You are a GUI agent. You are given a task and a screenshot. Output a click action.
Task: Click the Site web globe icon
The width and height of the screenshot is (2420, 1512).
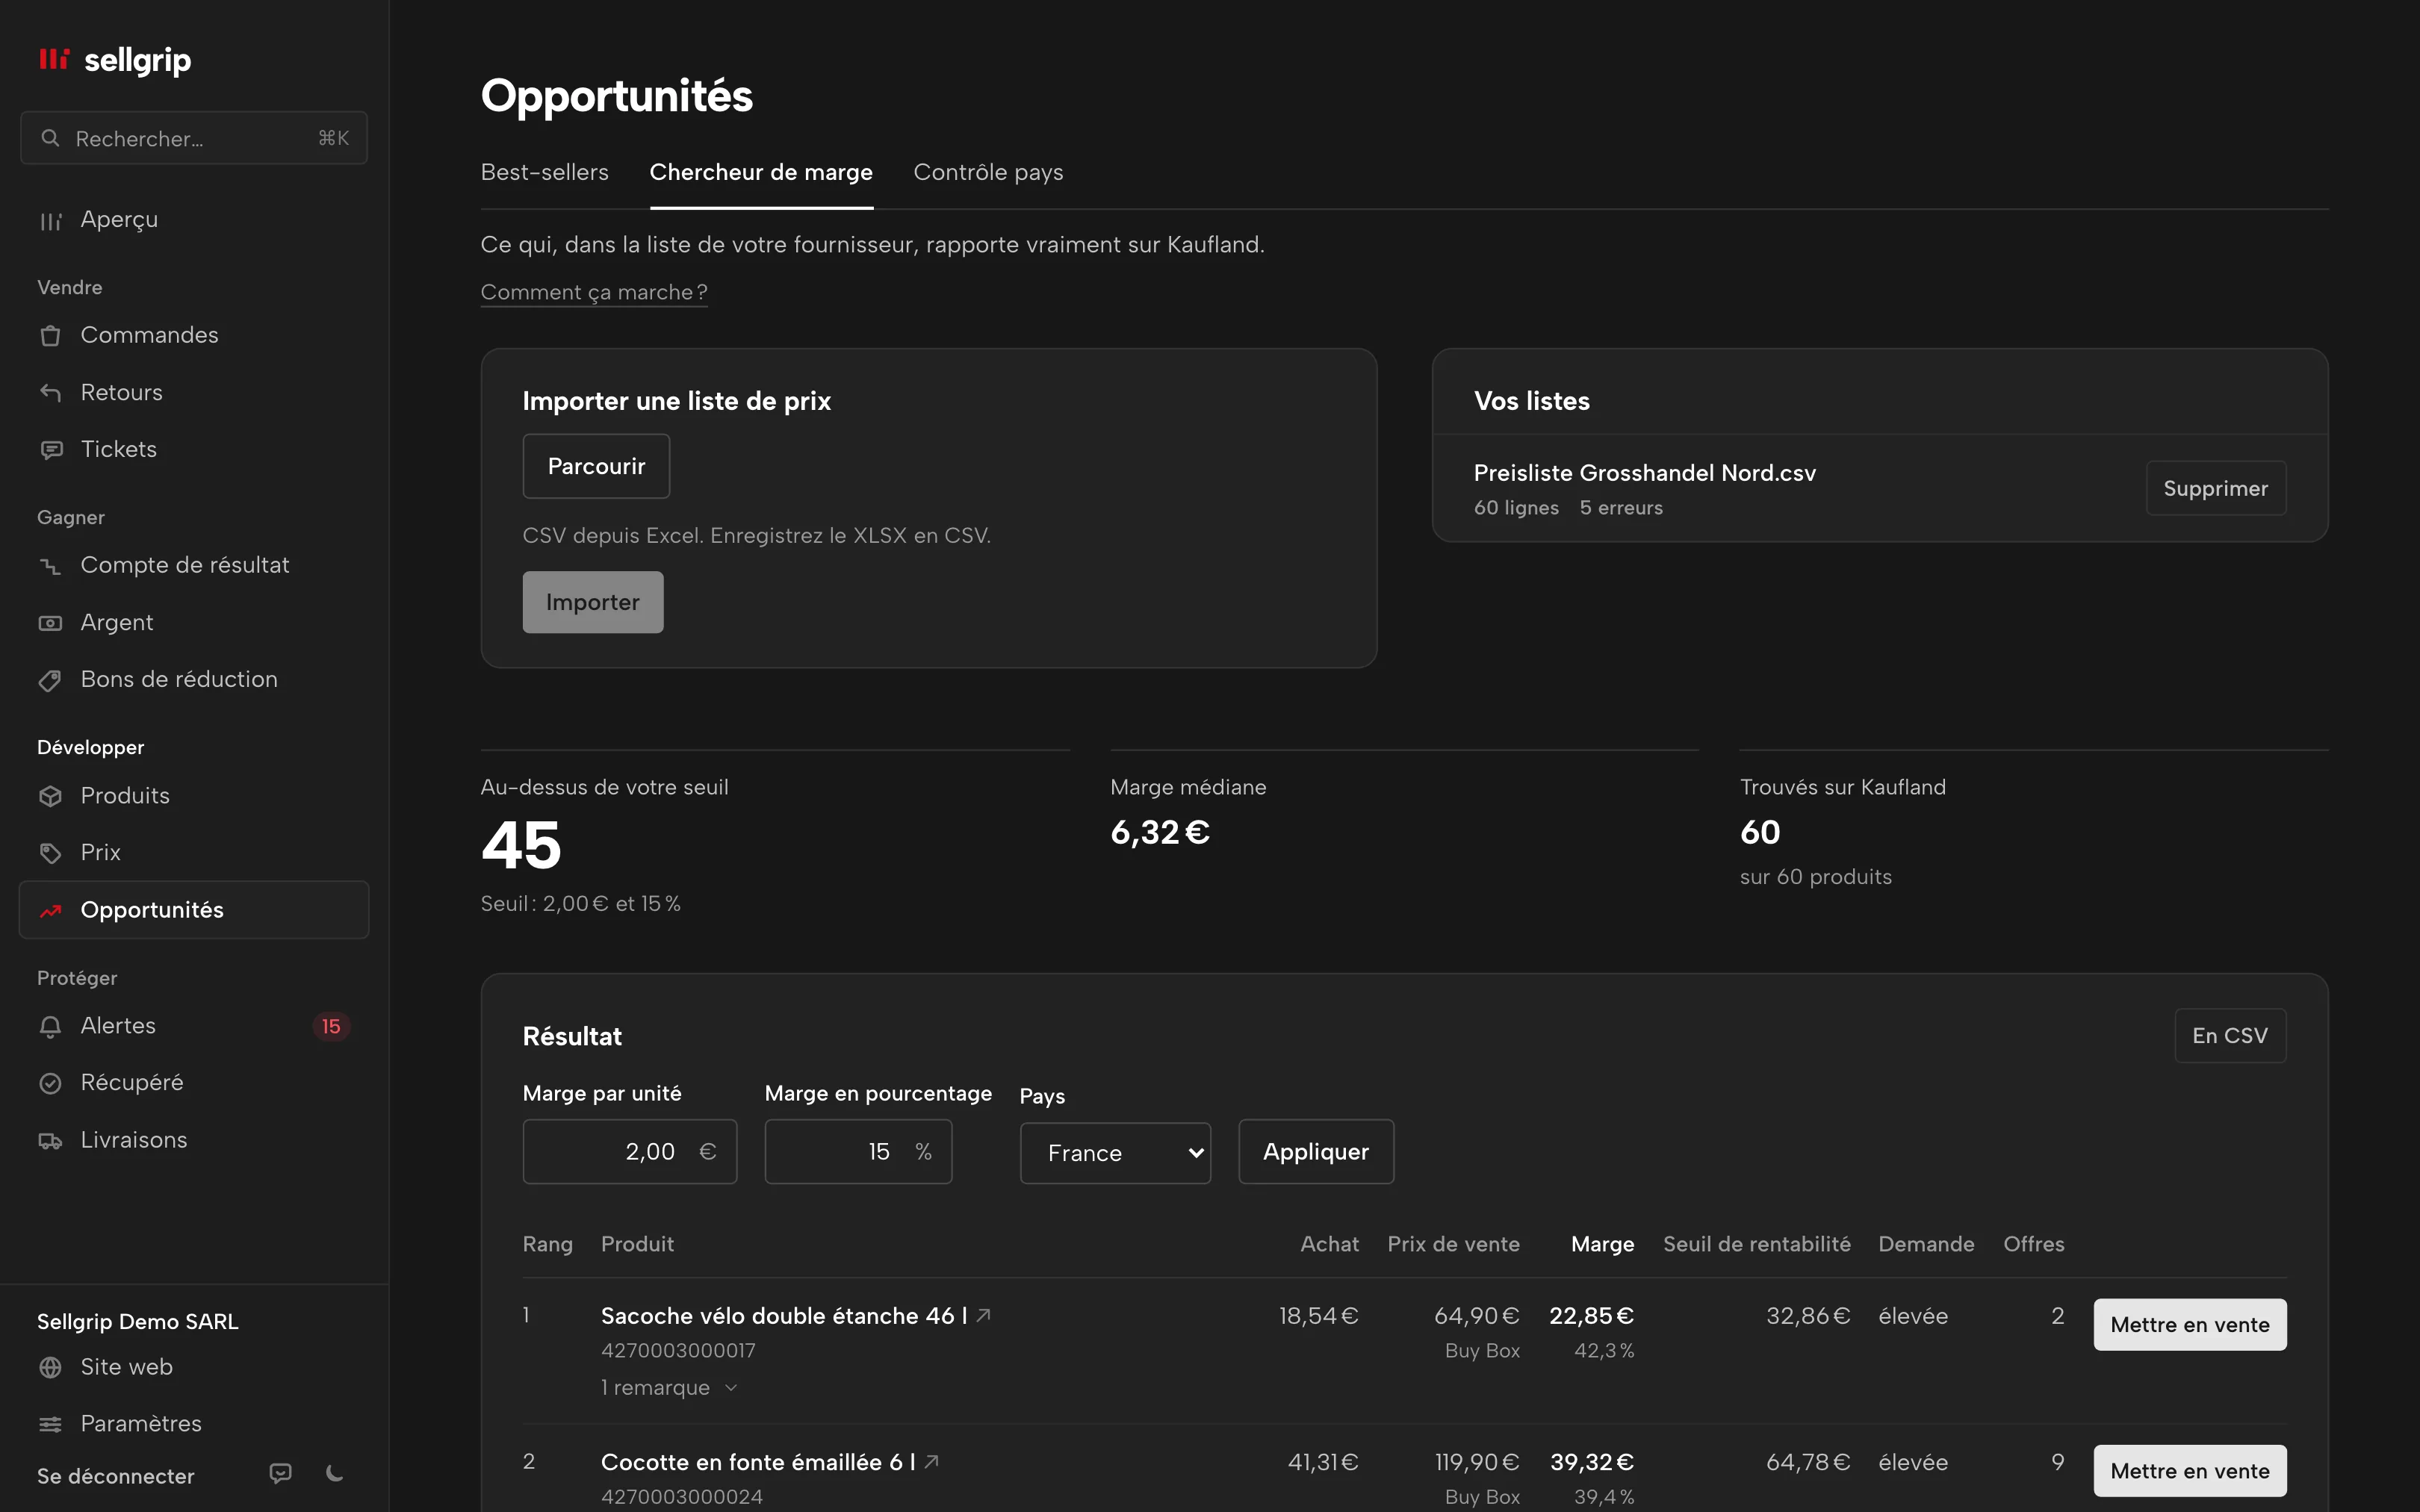pyautogui.click(x=50, y=1367)
